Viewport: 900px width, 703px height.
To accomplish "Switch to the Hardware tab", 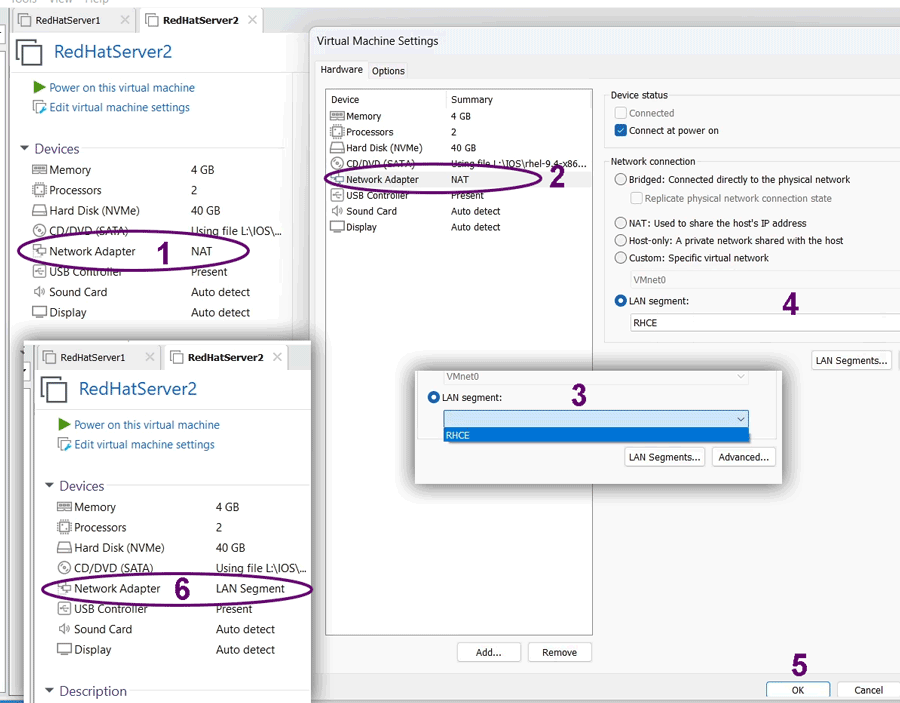I will click(x=342, y=69).
